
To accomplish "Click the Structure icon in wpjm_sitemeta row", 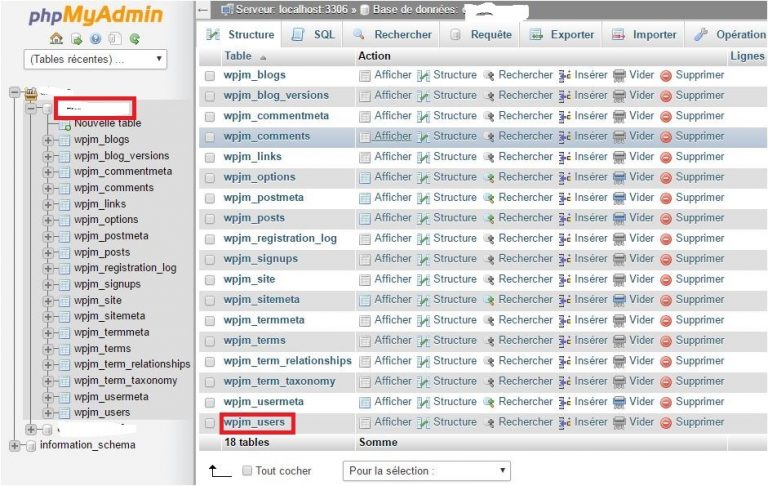I will (423, 300).
